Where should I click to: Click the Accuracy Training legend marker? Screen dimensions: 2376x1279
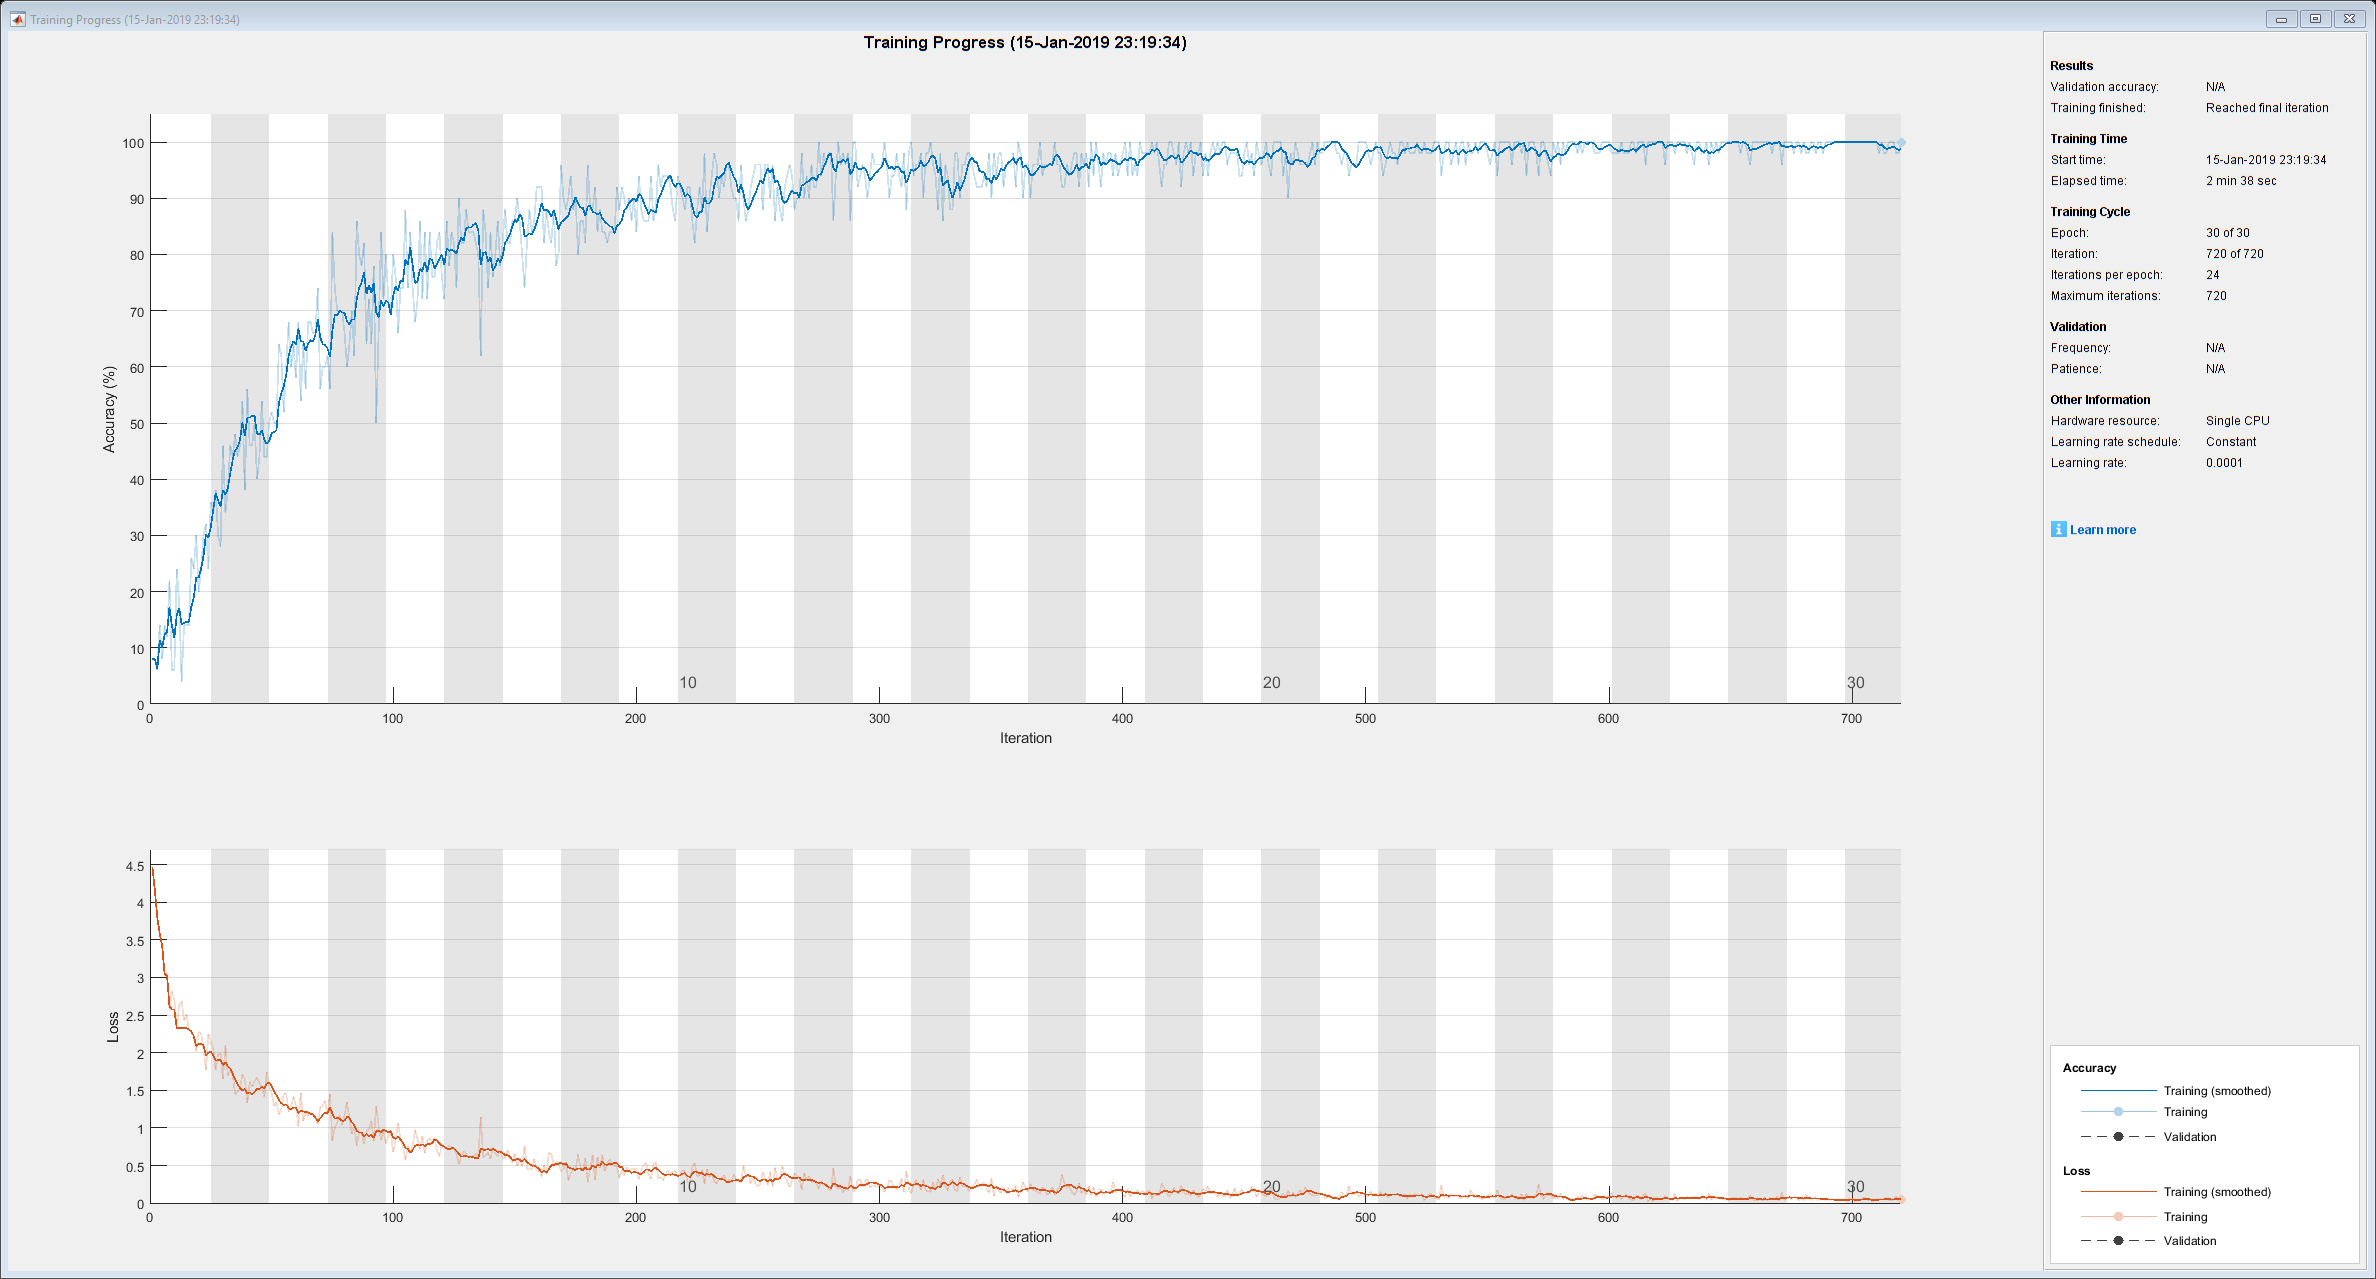coord(2118,1112)
